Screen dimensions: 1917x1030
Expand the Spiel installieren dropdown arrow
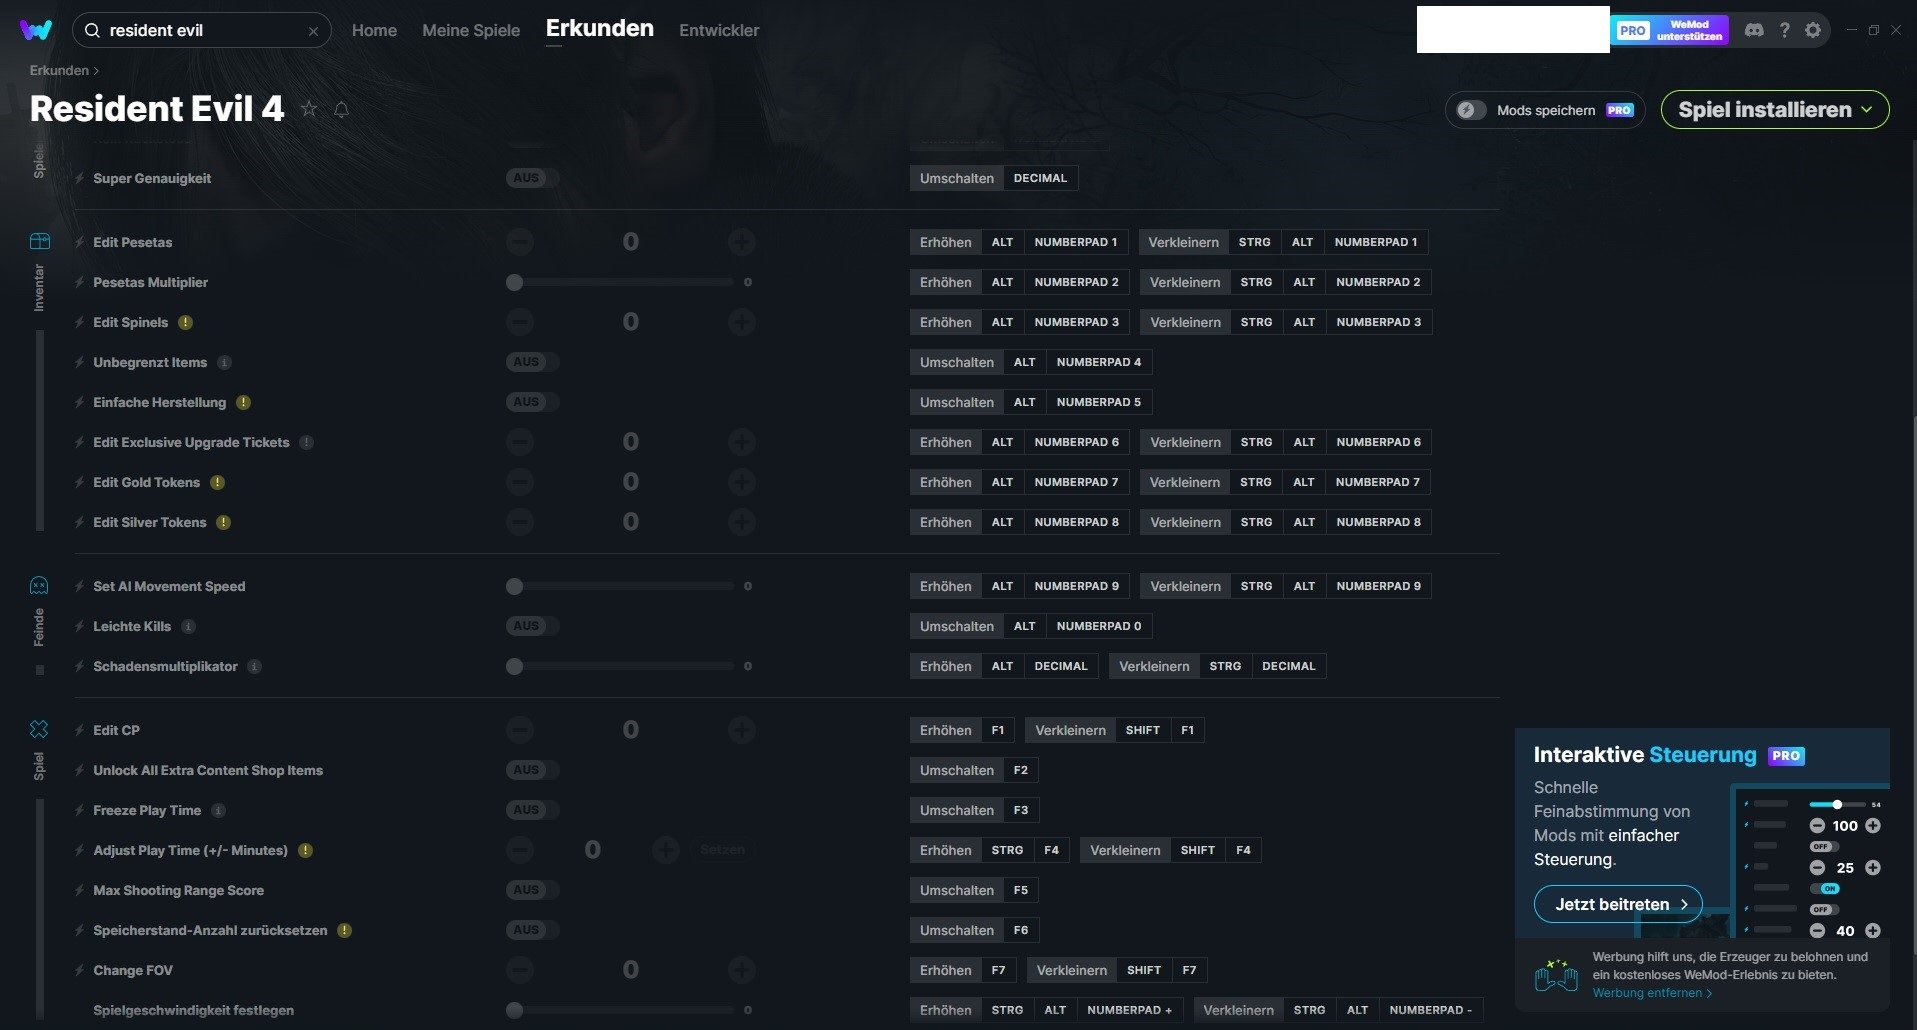click(x=1866, y=110)
